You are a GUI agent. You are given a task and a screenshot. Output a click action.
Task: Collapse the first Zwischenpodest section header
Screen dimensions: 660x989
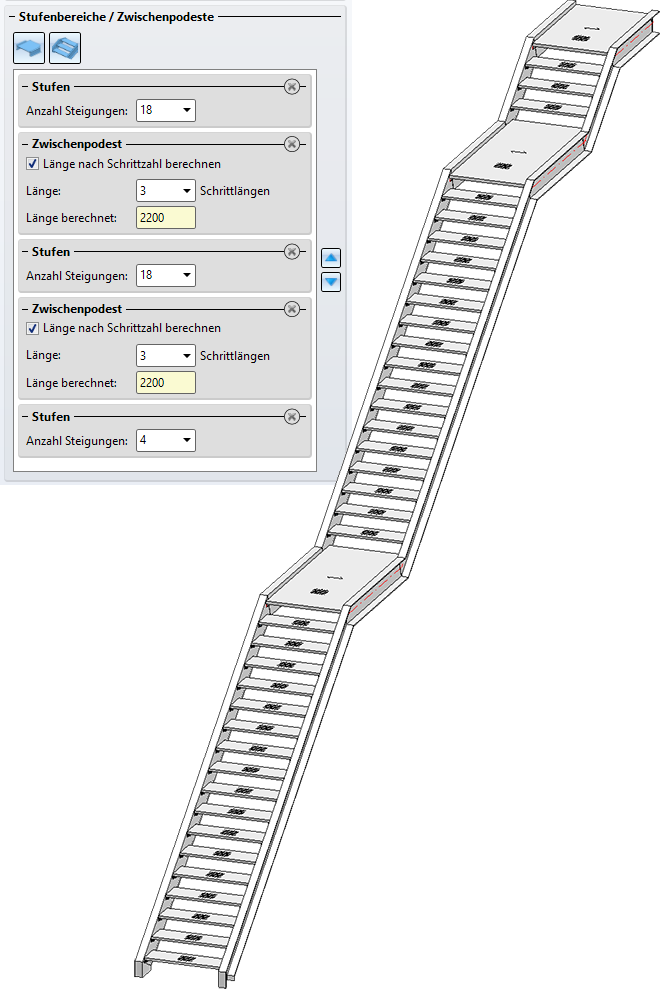[25, 144]
